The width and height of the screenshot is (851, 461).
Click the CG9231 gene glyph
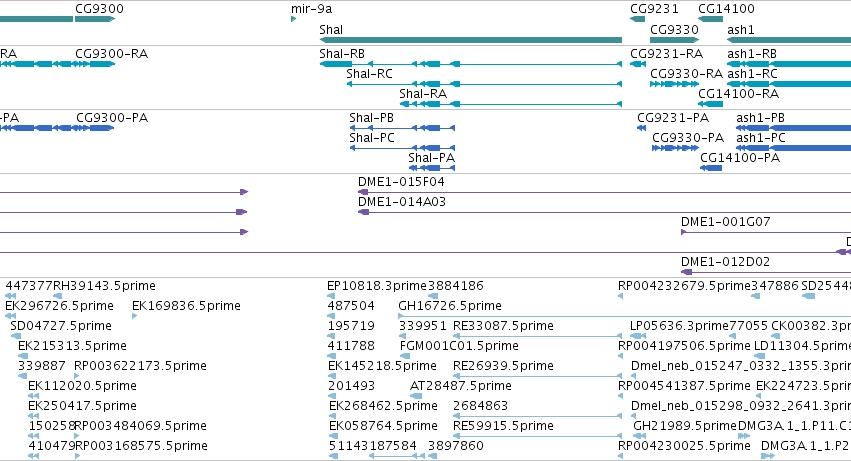click(638, 19)
